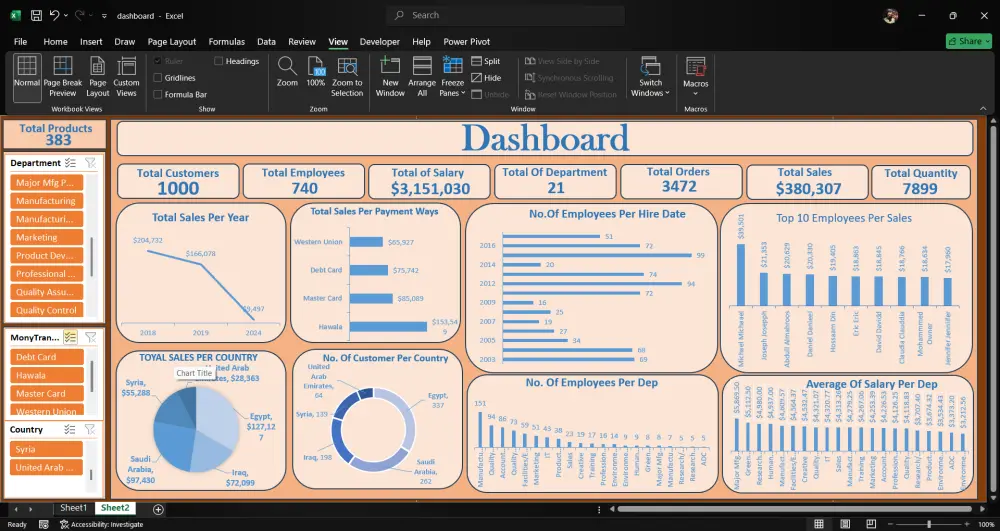Clear filter on MonyTran slicer
The image size is (1000, 531).
click(x=91, y=337)
